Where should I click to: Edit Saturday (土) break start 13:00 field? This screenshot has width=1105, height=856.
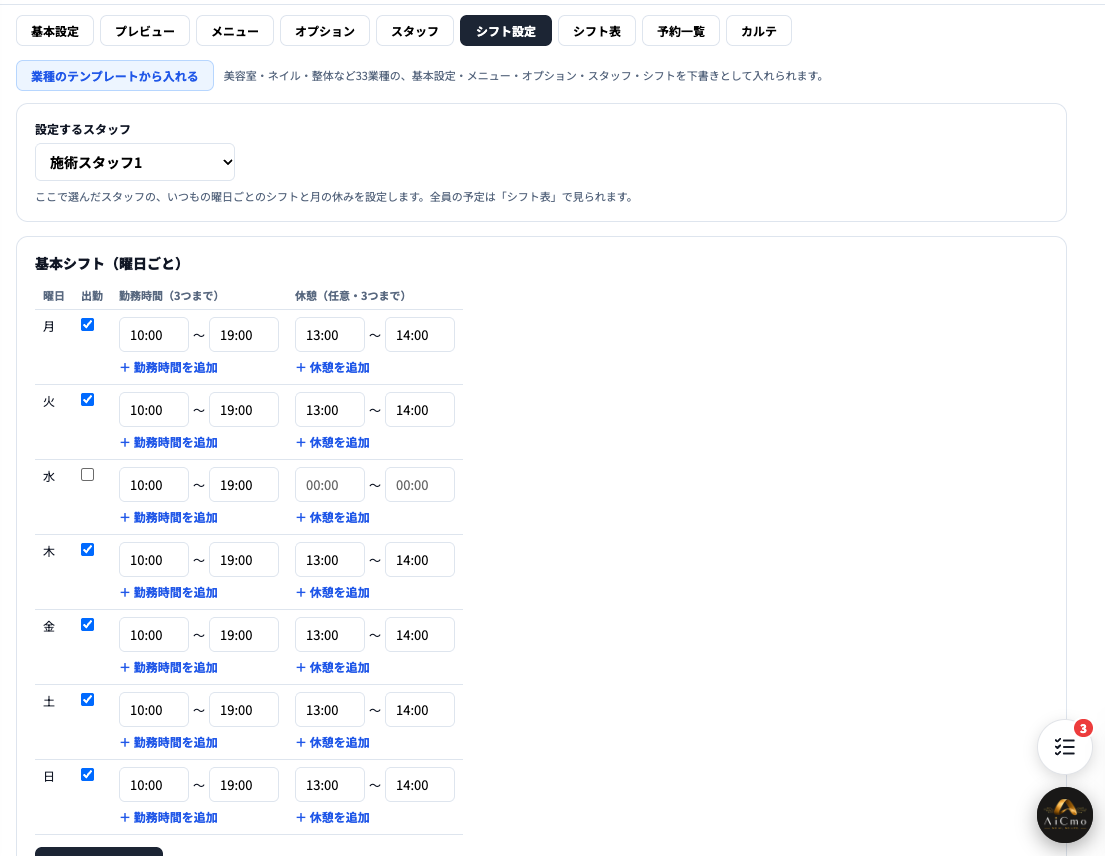click(330, 710)
